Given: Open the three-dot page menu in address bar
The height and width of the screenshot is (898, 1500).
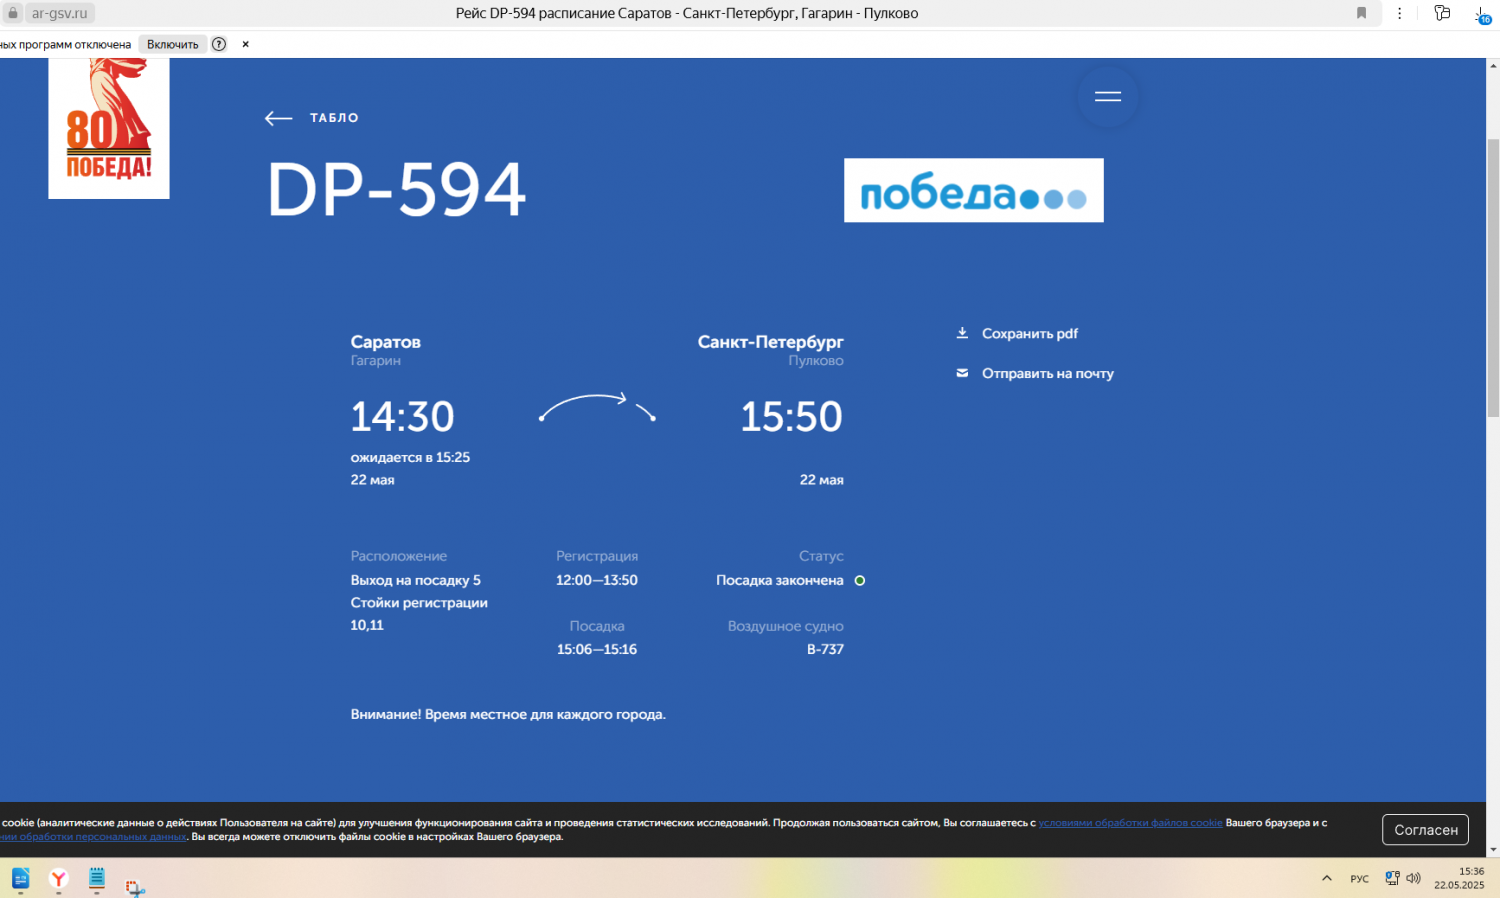Looking at the screenshot, I should [1399, 13].
